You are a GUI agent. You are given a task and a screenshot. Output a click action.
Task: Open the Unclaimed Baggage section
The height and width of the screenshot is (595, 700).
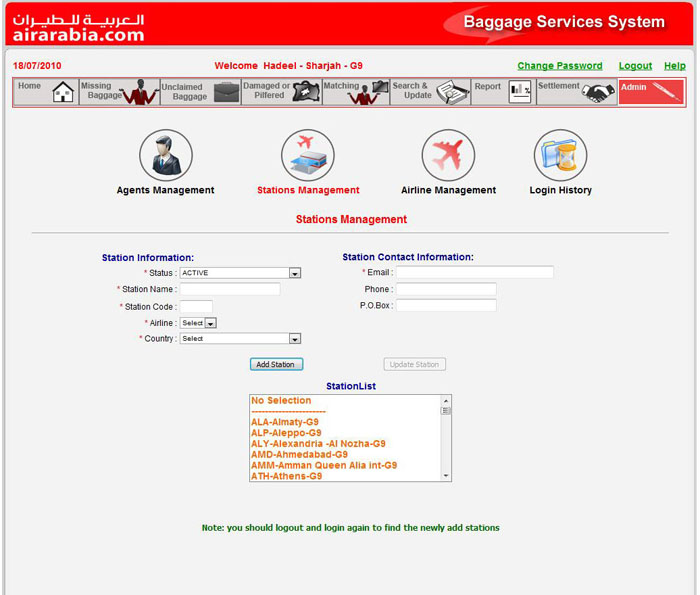coord(200,92)
